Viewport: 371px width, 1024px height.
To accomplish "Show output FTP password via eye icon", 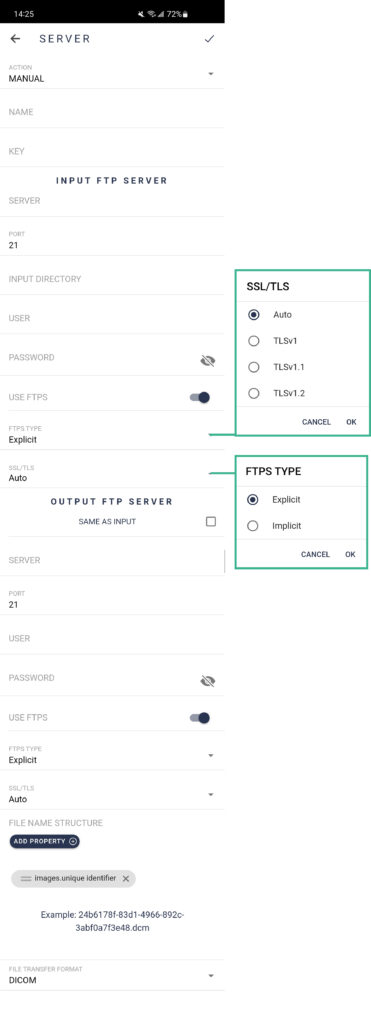I will click(208, 681).
